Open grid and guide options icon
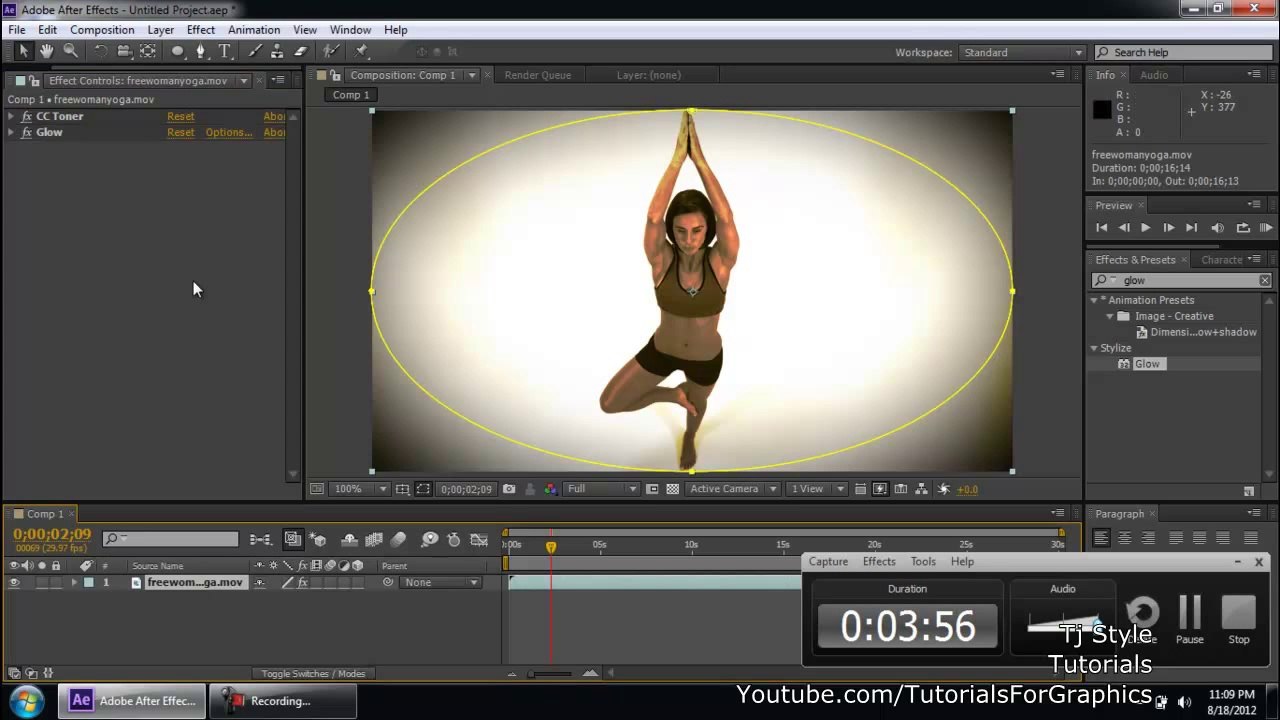 (x=402, y=489)
